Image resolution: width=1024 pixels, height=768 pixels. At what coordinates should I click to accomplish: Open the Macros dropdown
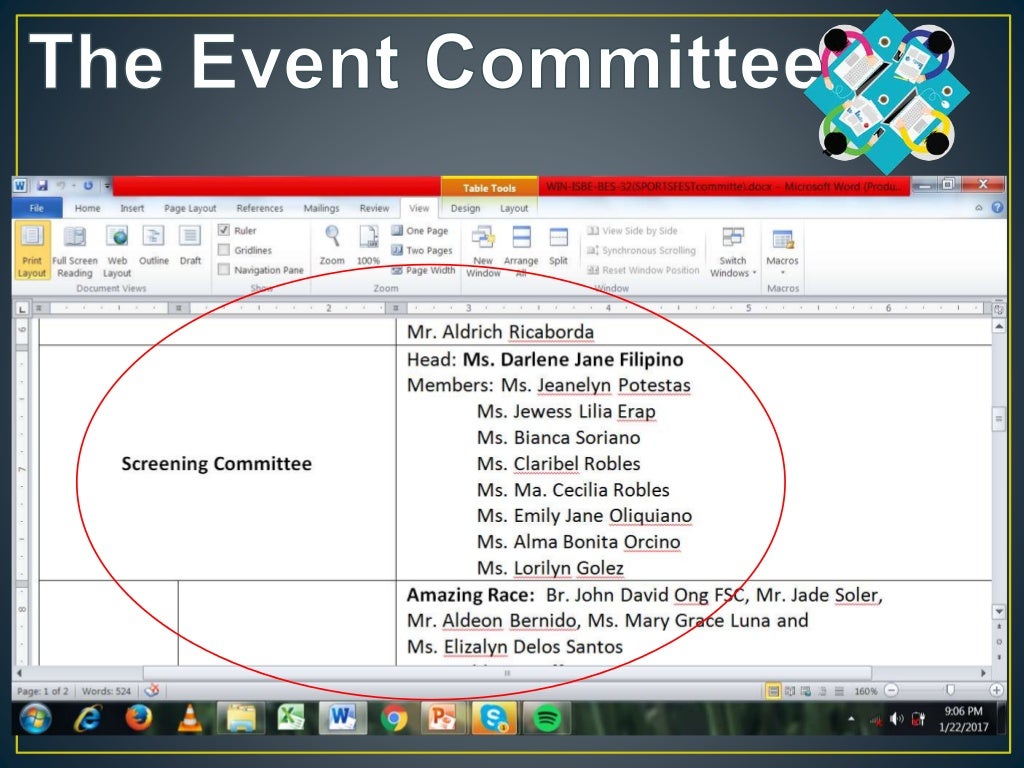pos(782,251)
